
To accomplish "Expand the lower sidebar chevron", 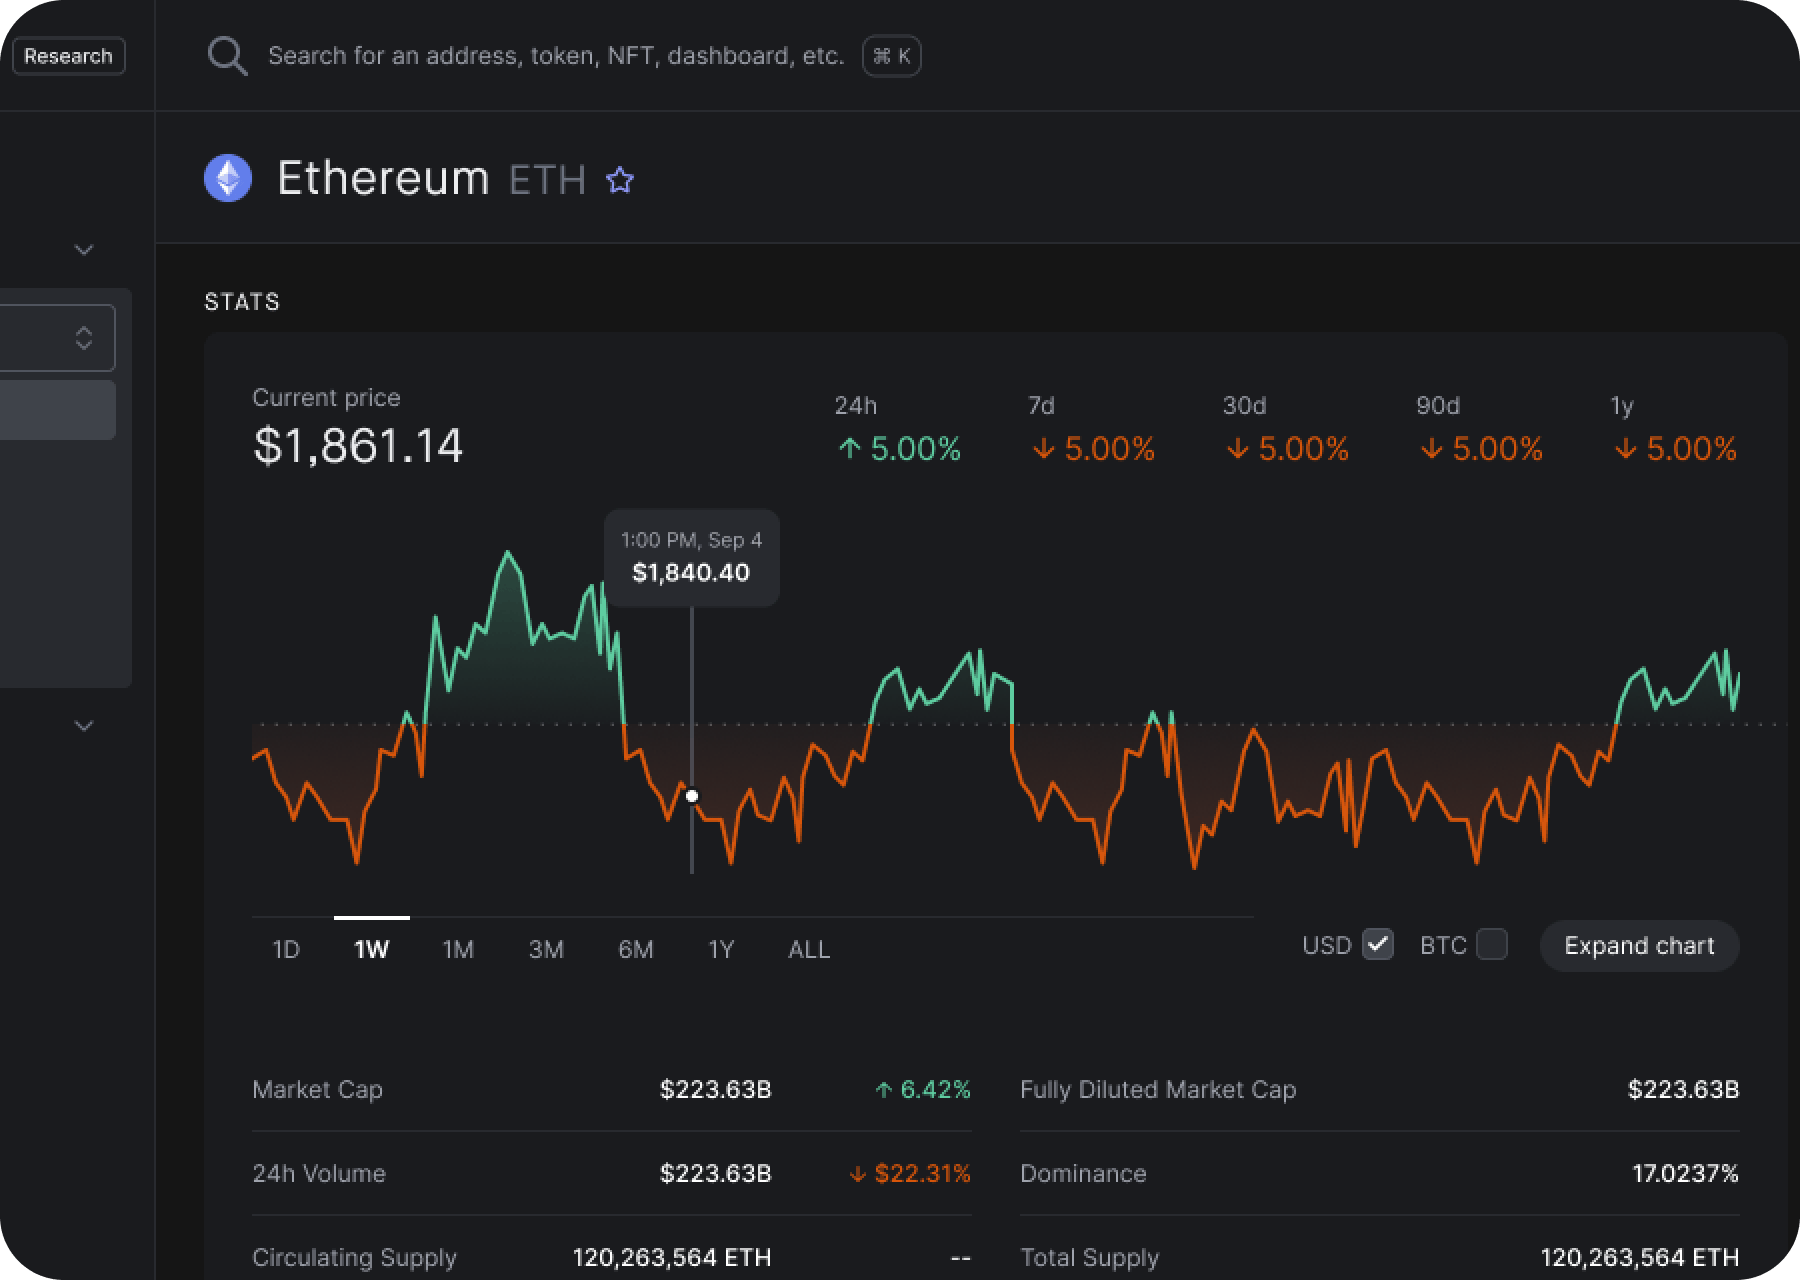I will tap(84, 726).
